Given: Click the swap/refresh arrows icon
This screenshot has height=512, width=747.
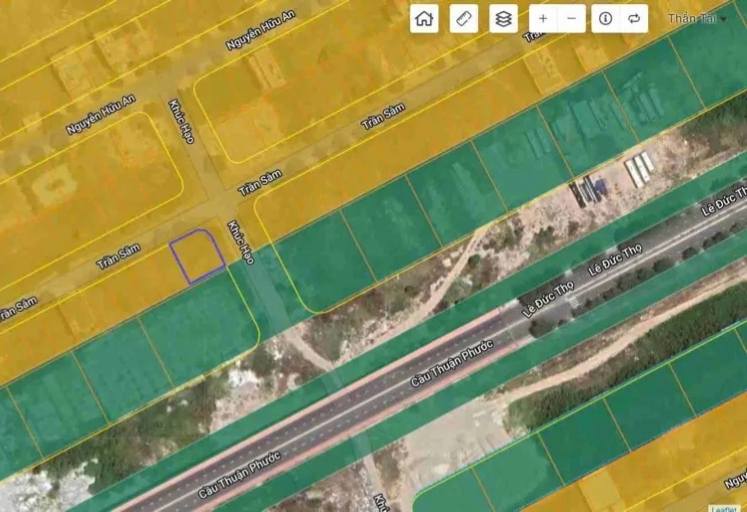Looking at the screenshot, I should [634, 18].
